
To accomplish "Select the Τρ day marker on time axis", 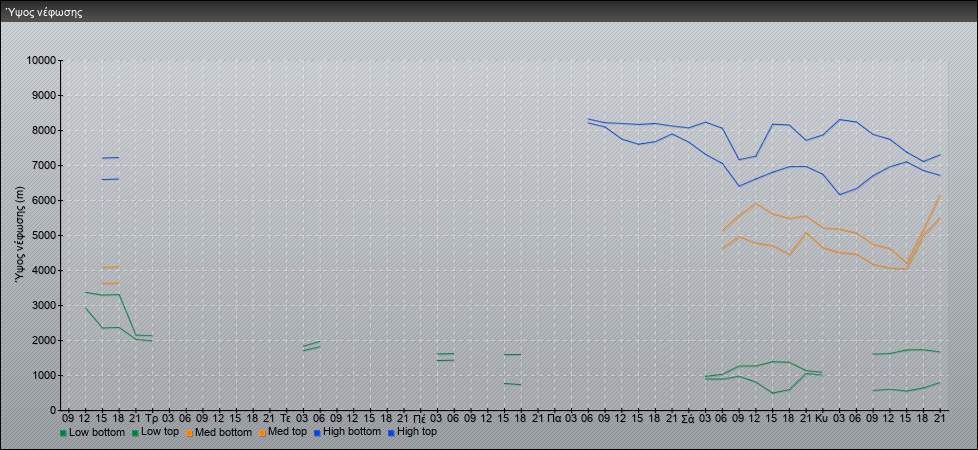I will coord(151,417).
